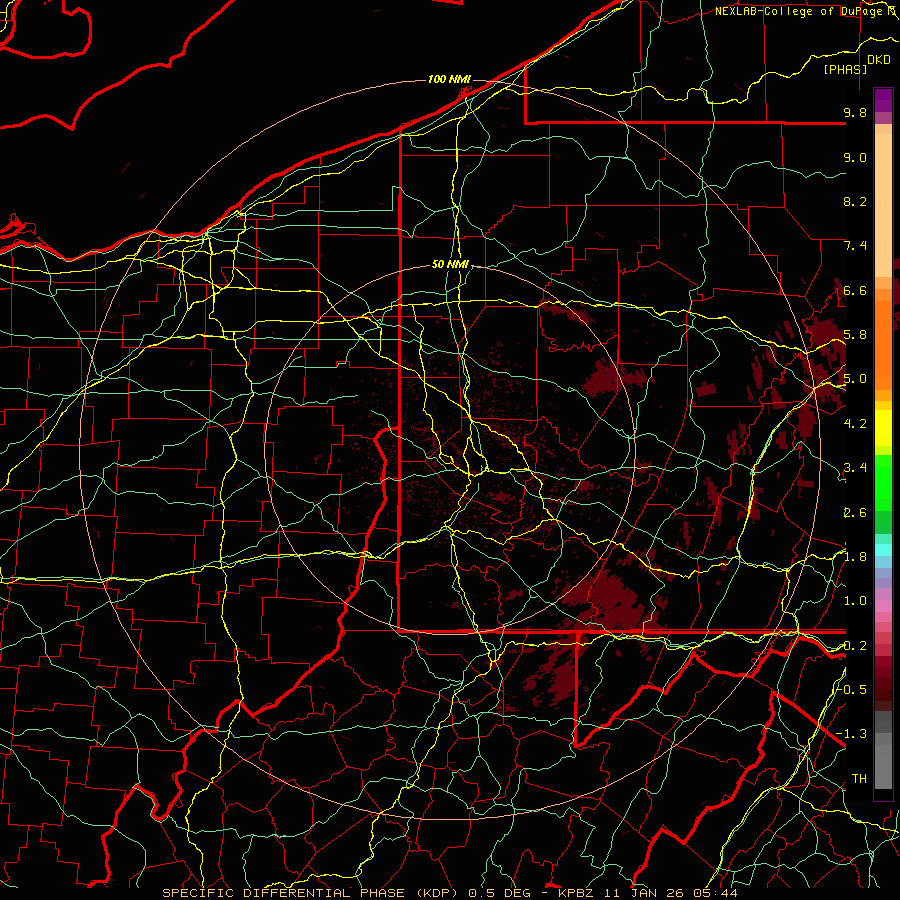Image resolution: width=900 pixels, height=900 pixels.
Task: Pick the yellow segment of the color bar
Action: pyautogui.click(x=883, y=428)
